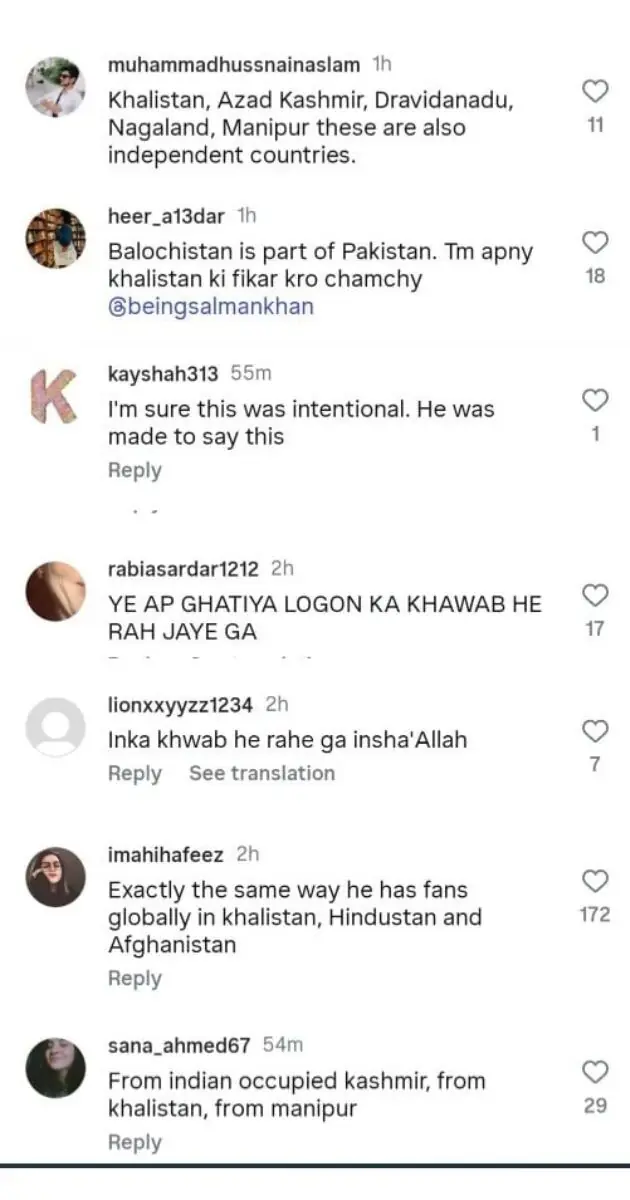
Task: Open heer_a13dar's profile avatar
Action: tap(55, 238)
